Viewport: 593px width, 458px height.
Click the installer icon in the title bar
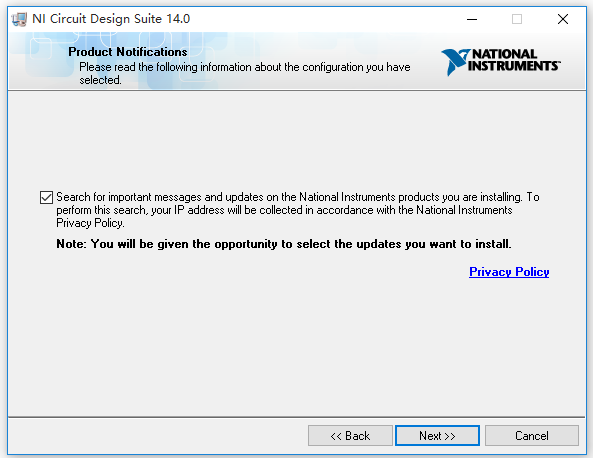pyautogui.click(x=19, y=19)
